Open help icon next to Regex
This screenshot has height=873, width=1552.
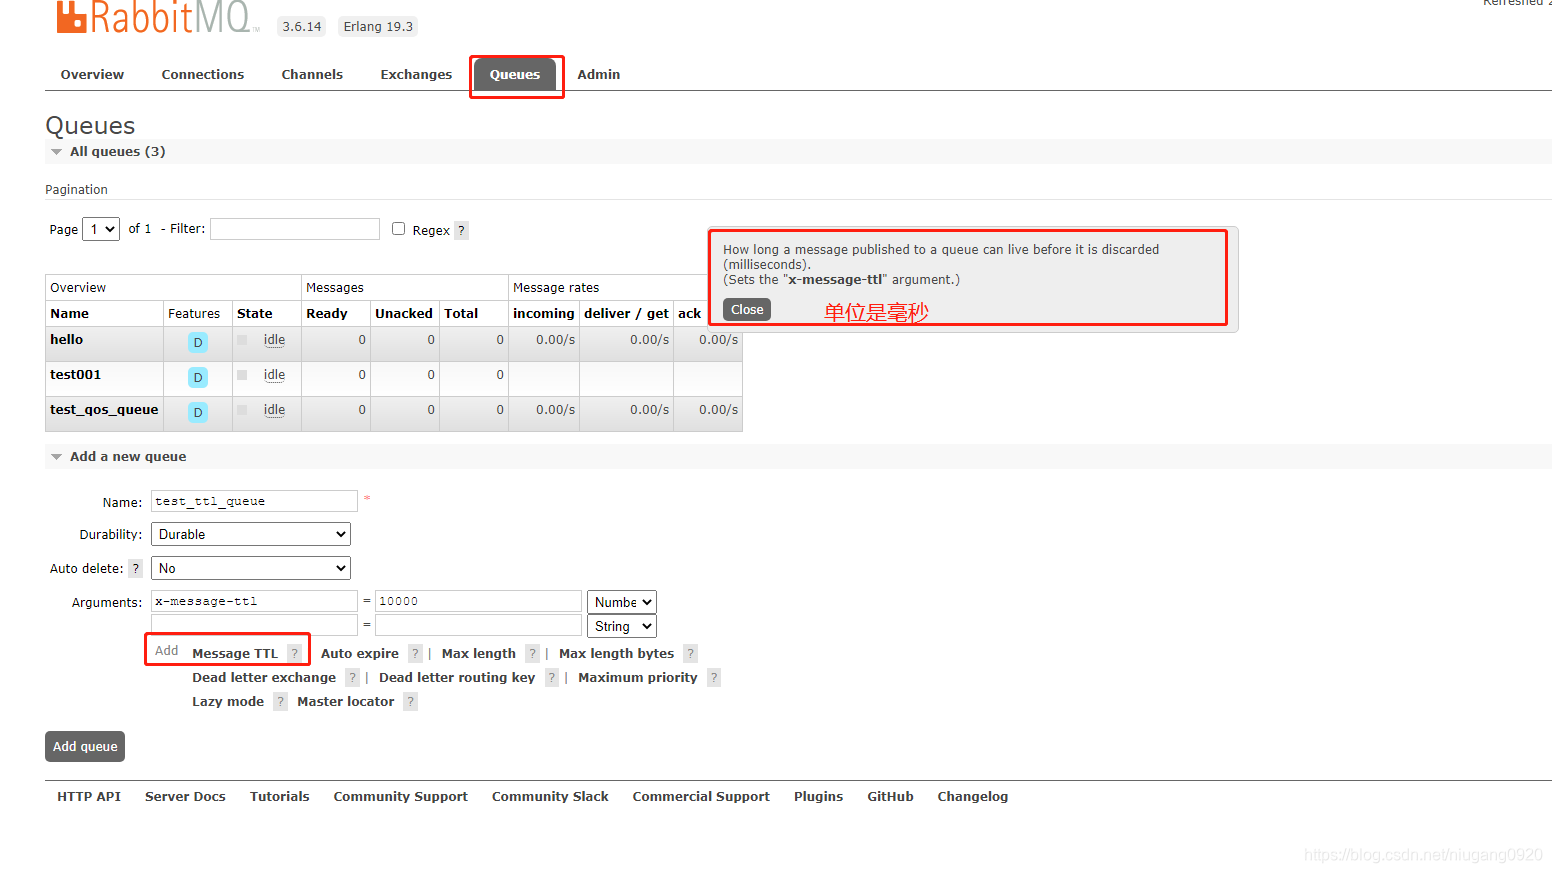pos(461,230)
